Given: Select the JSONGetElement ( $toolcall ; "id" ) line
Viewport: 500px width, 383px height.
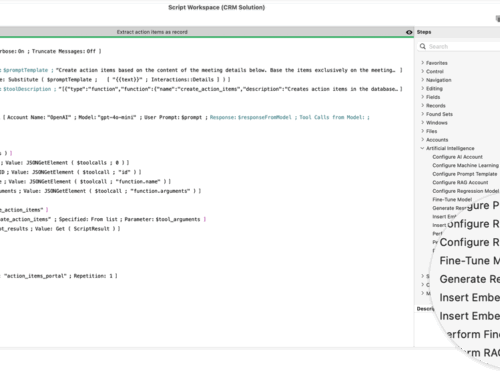Looking at the screenshot, I should pos(71,172).
